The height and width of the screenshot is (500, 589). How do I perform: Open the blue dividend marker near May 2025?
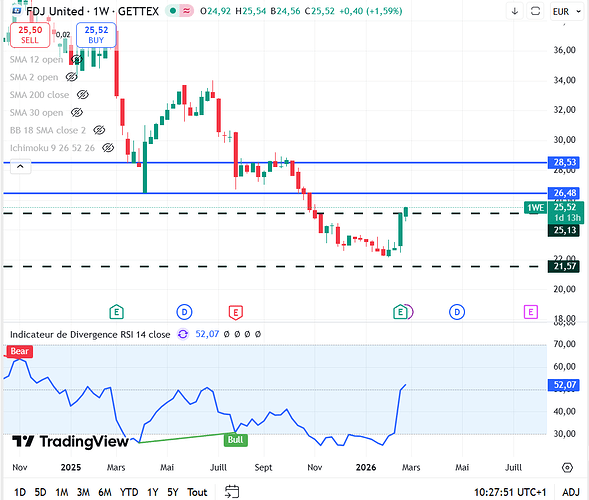point(184,312)
